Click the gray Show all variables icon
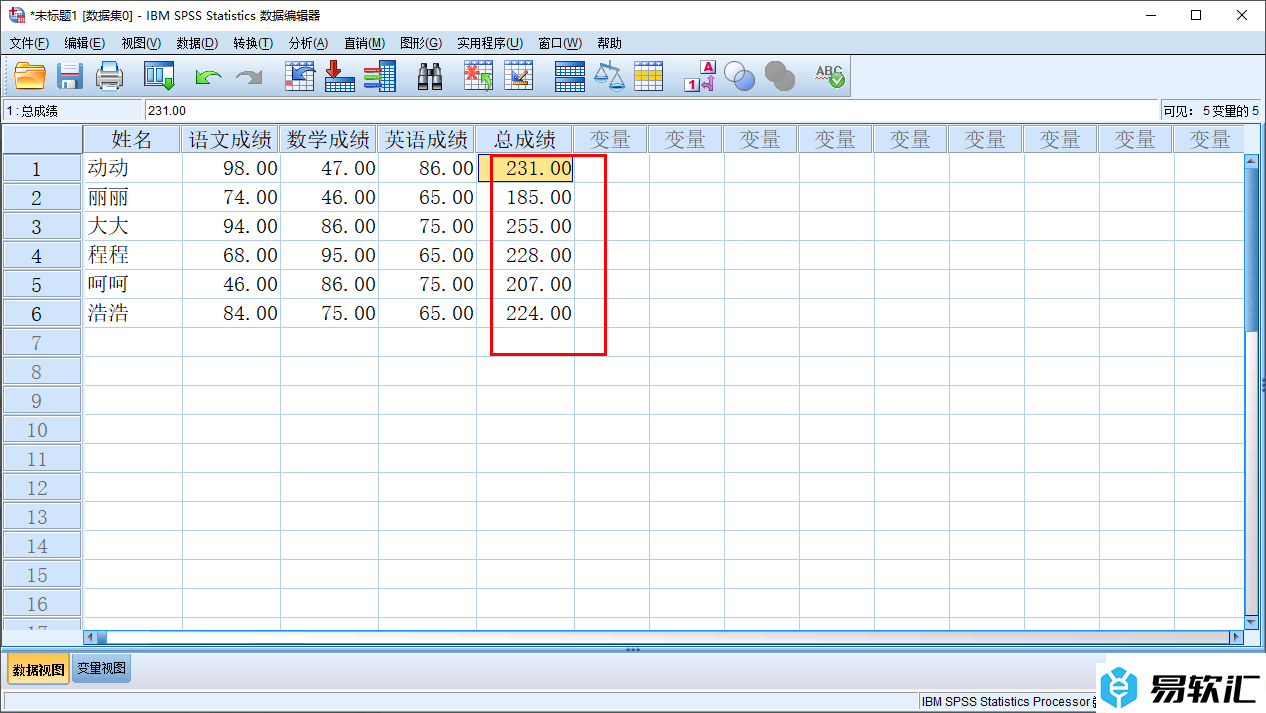Viewport: 1266px width, 713px height. 779,77
